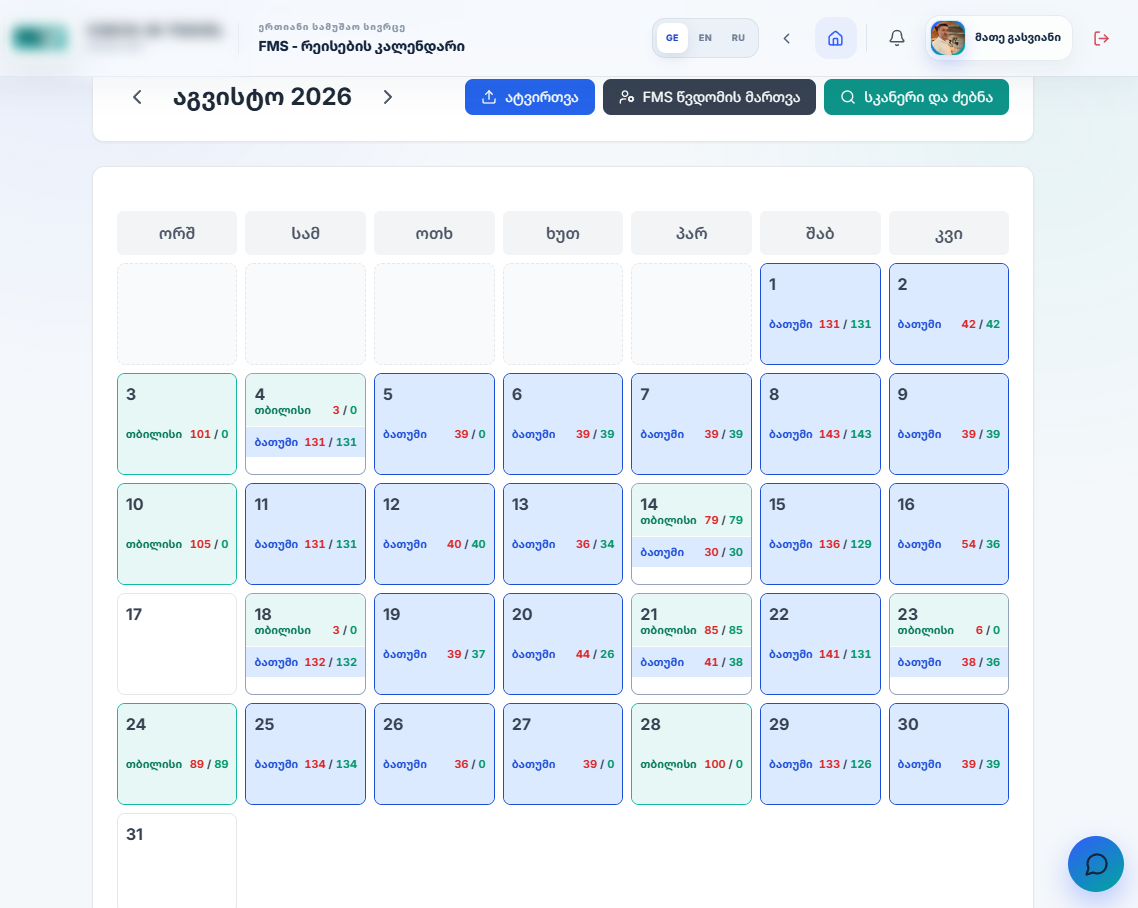Switch language to GE
Image resolution: width=1138 pixels, height=908 pixels.
672,38
